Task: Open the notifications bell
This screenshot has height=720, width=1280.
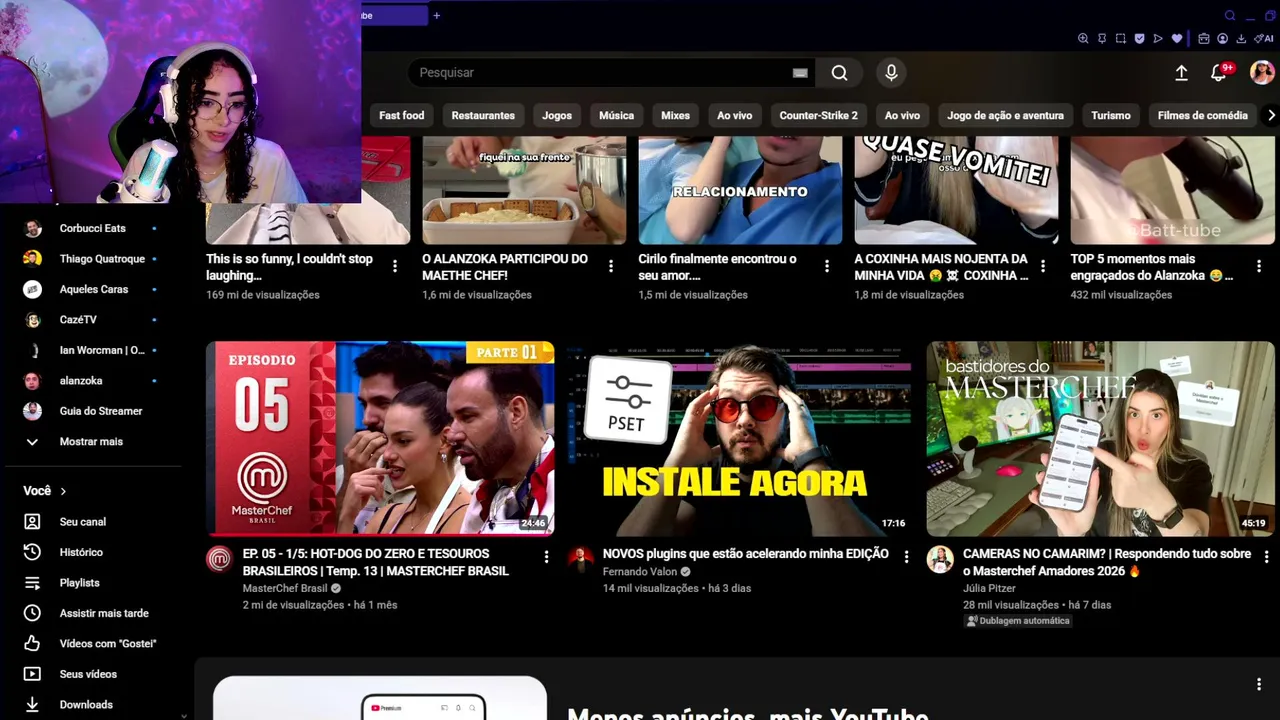Action: point(1218,73)
